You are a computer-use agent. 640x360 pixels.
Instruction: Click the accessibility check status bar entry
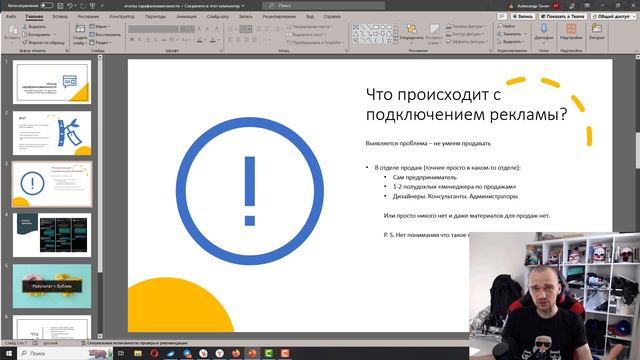tap(134, 343)
